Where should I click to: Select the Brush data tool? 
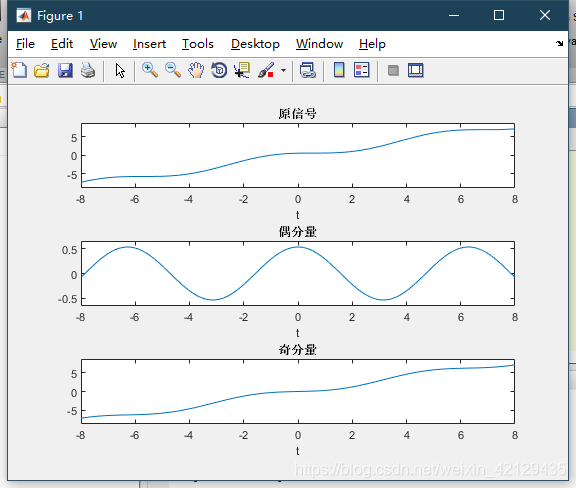point(266,70)
